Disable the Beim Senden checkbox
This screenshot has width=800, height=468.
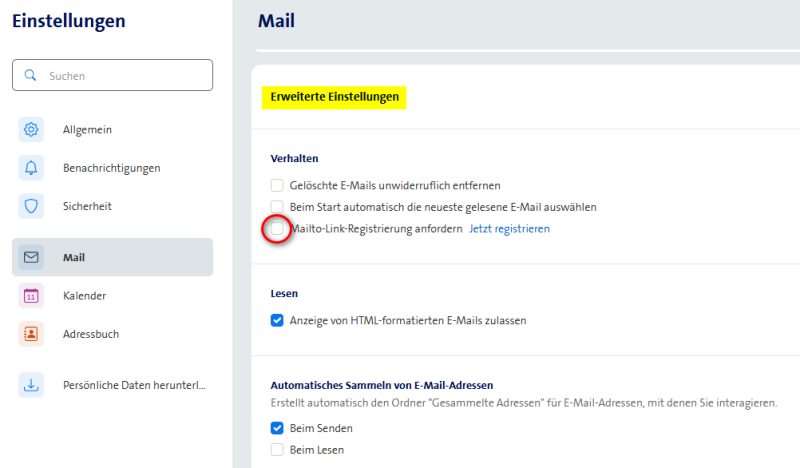tap(277, 428)
